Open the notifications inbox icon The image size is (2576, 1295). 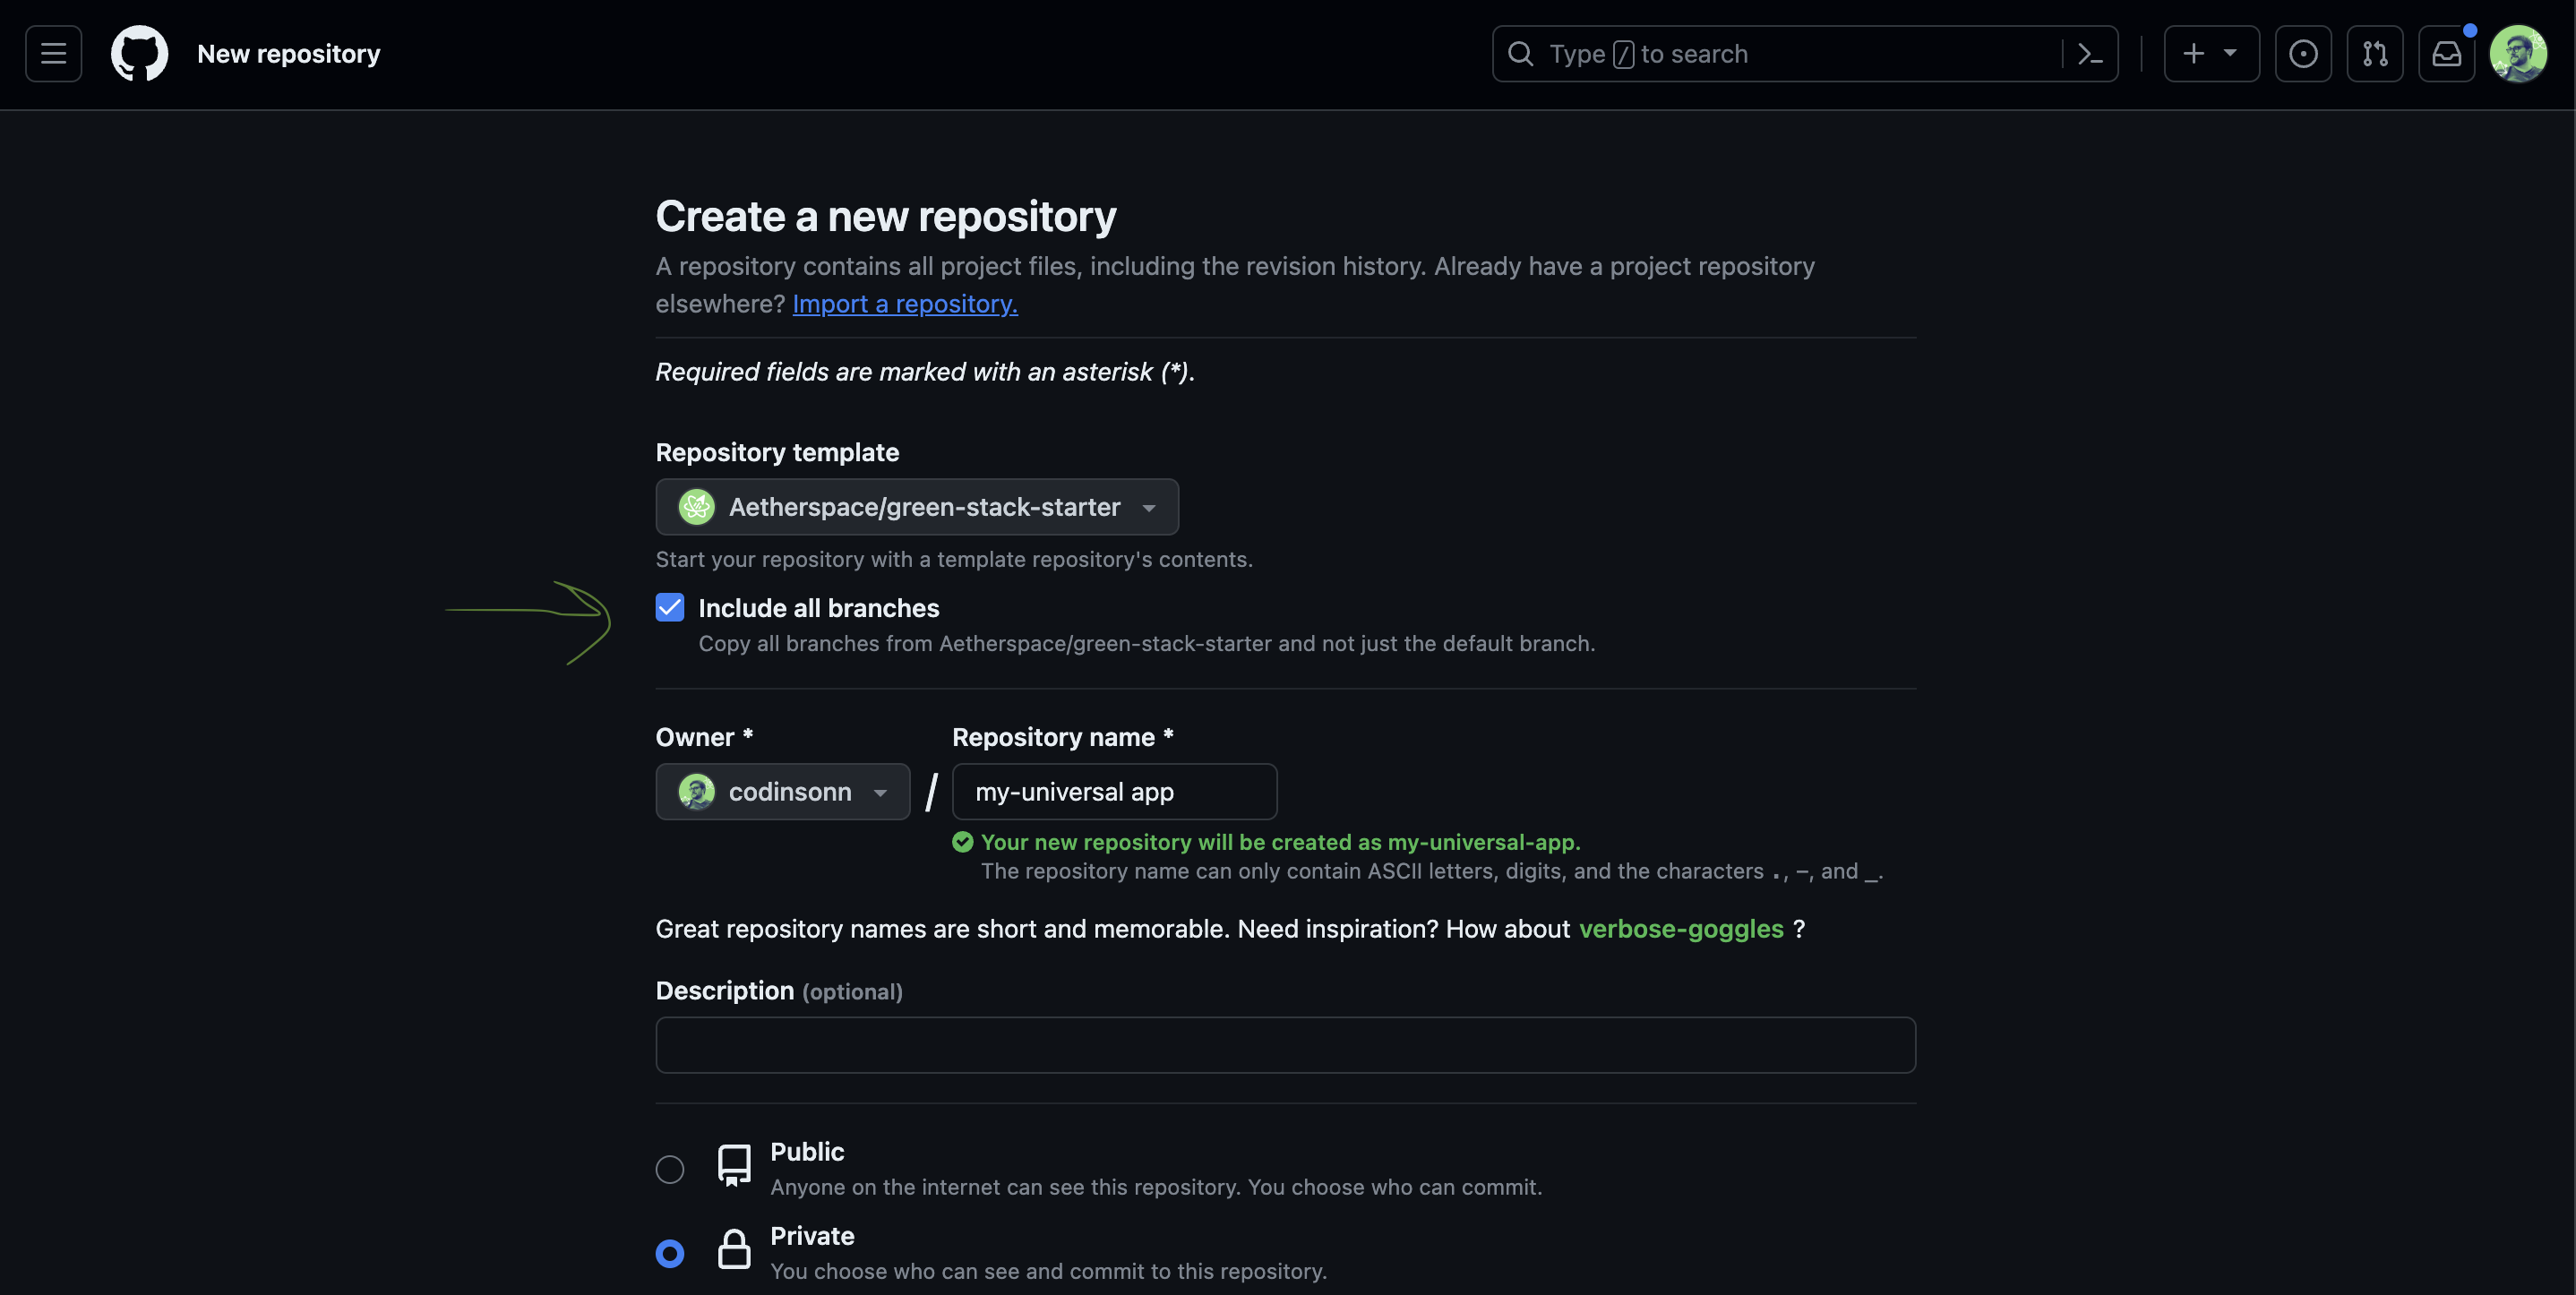tap(2446, 53)
